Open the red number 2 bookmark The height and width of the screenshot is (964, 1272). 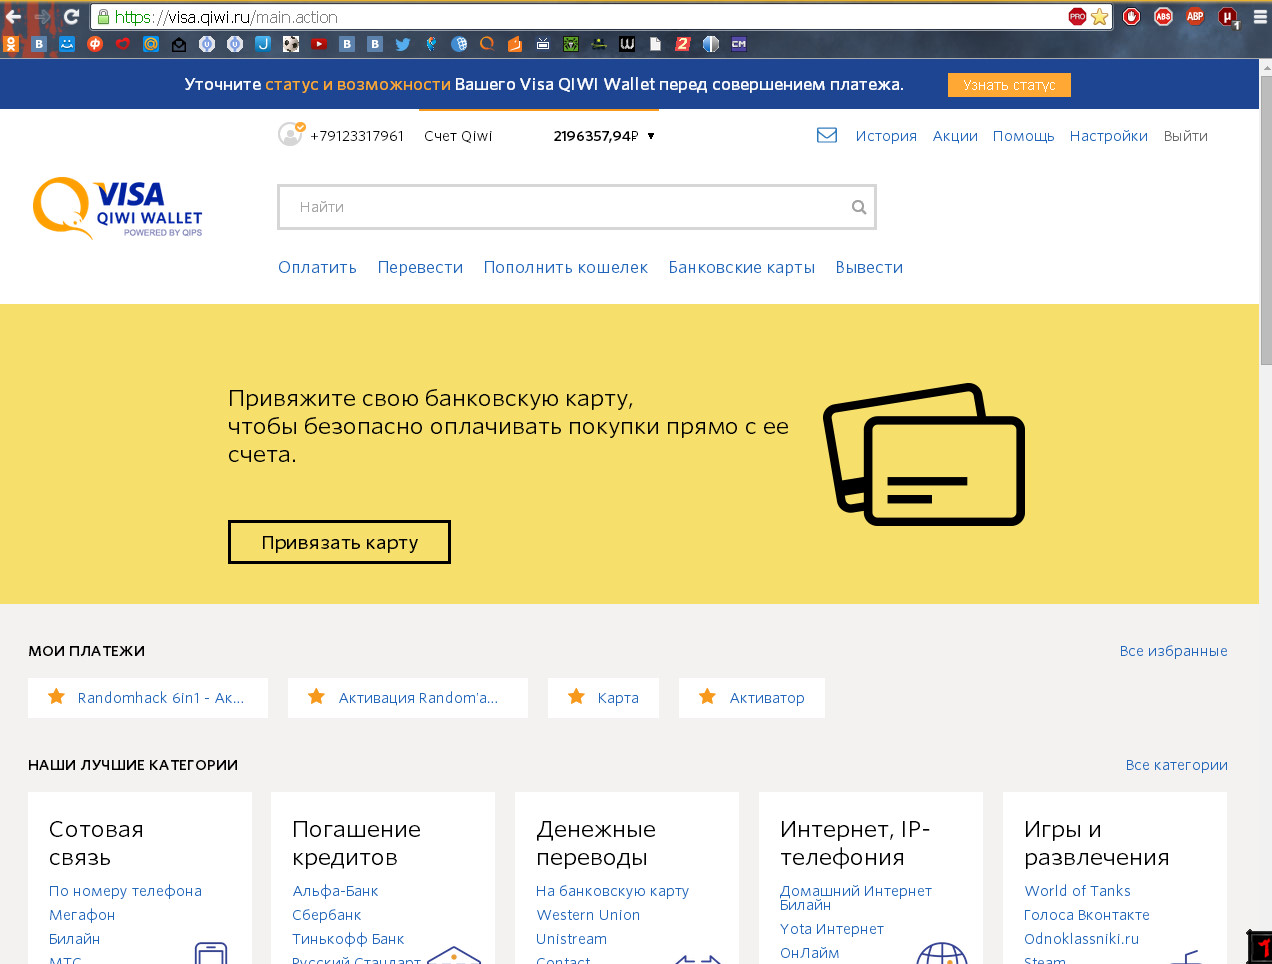point(683,43)
